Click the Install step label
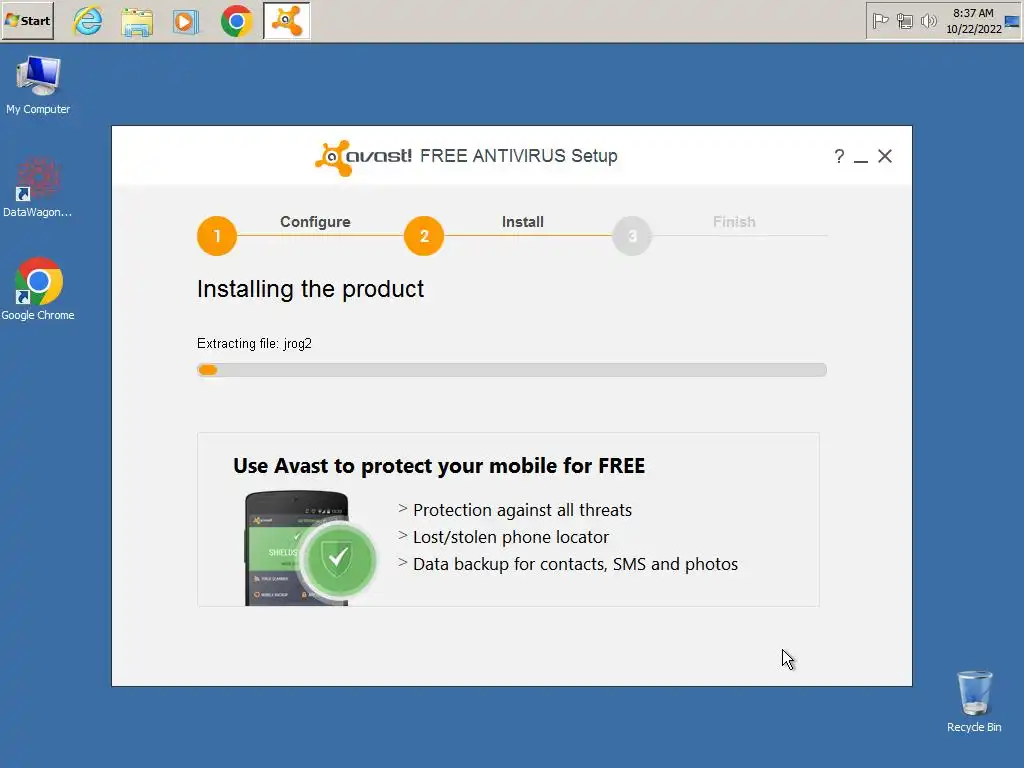Viewport: 1024px width, 768px height. pos(522,222)
